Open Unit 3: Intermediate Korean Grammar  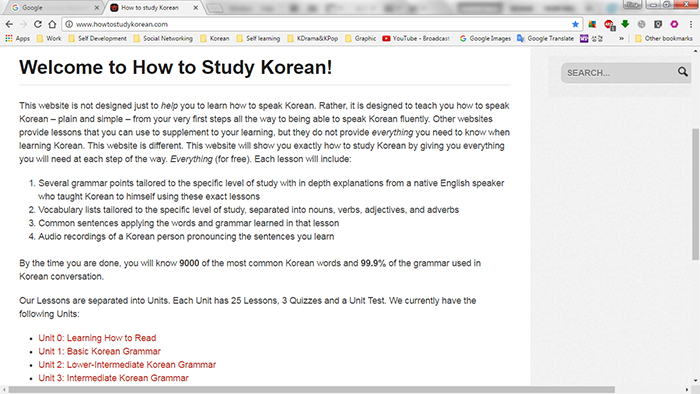pyautogui.click(x=113, y=378)
